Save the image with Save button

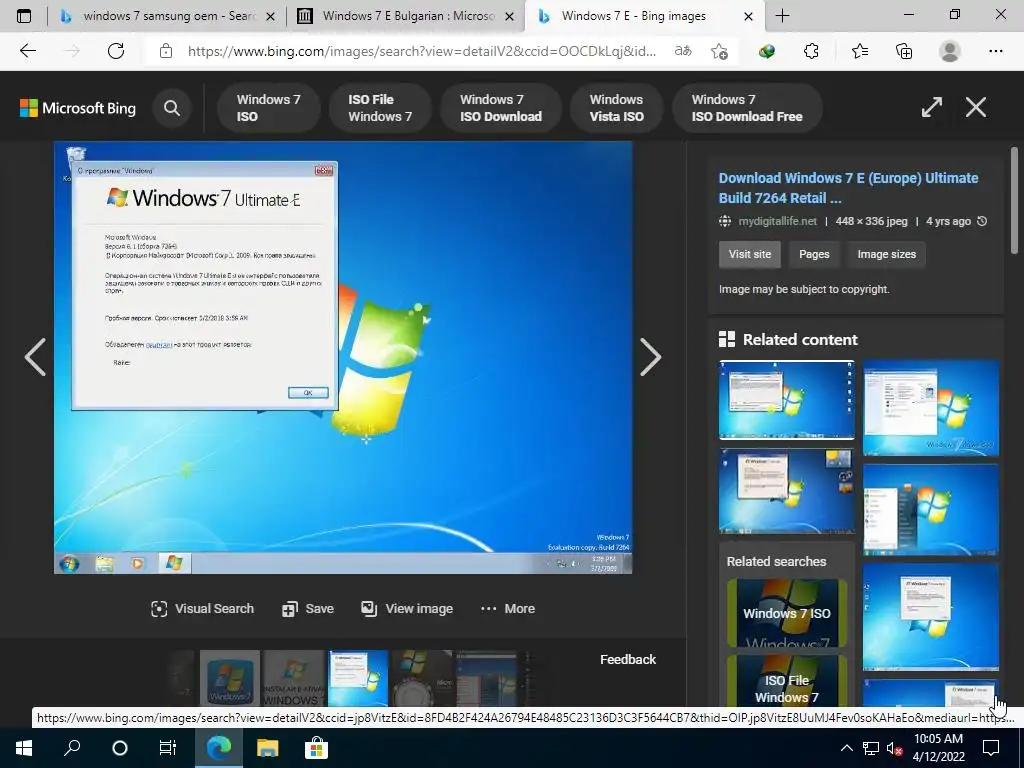click(x=308, y=609)
